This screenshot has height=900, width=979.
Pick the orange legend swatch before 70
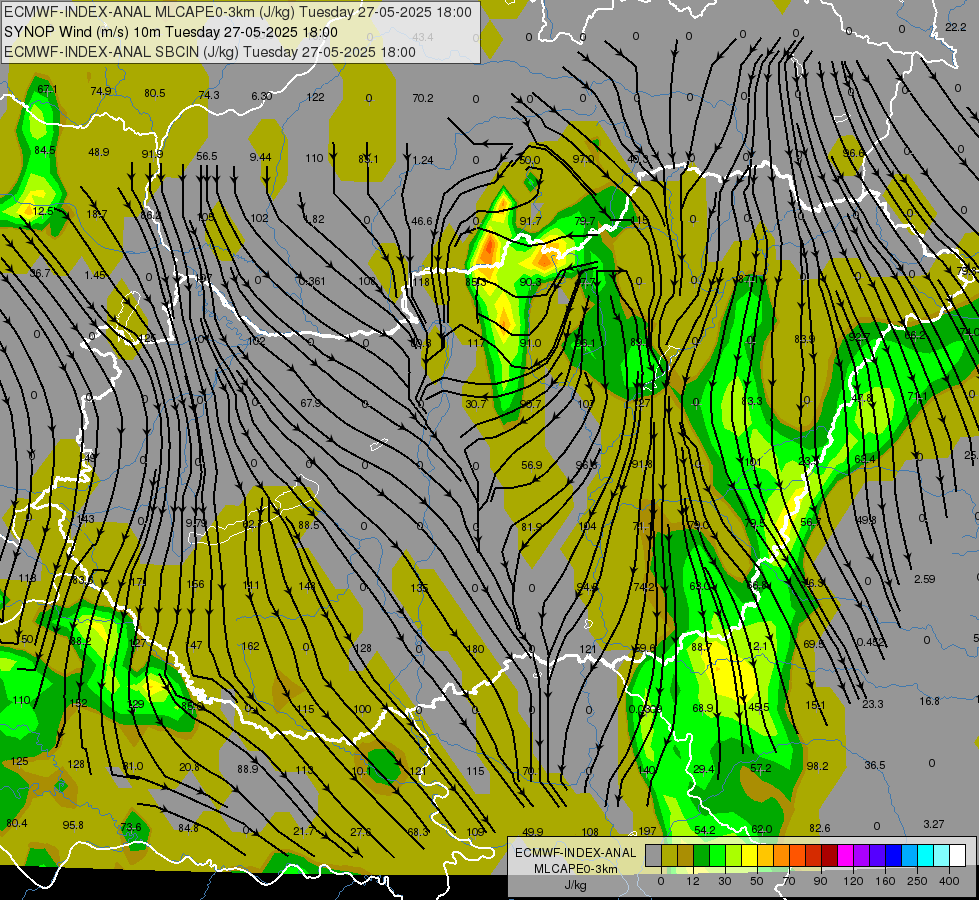tap(782, 855)
